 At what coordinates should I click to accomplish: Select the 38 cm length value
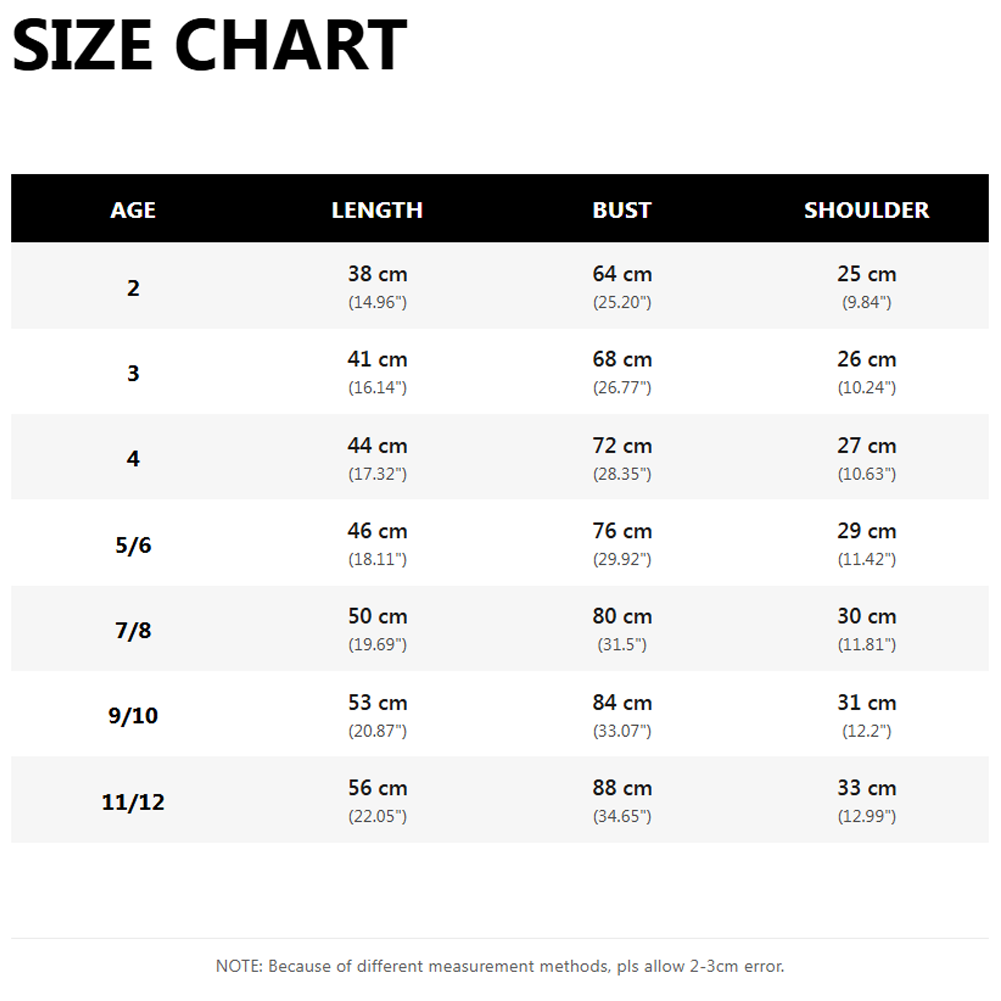point(377,274)
